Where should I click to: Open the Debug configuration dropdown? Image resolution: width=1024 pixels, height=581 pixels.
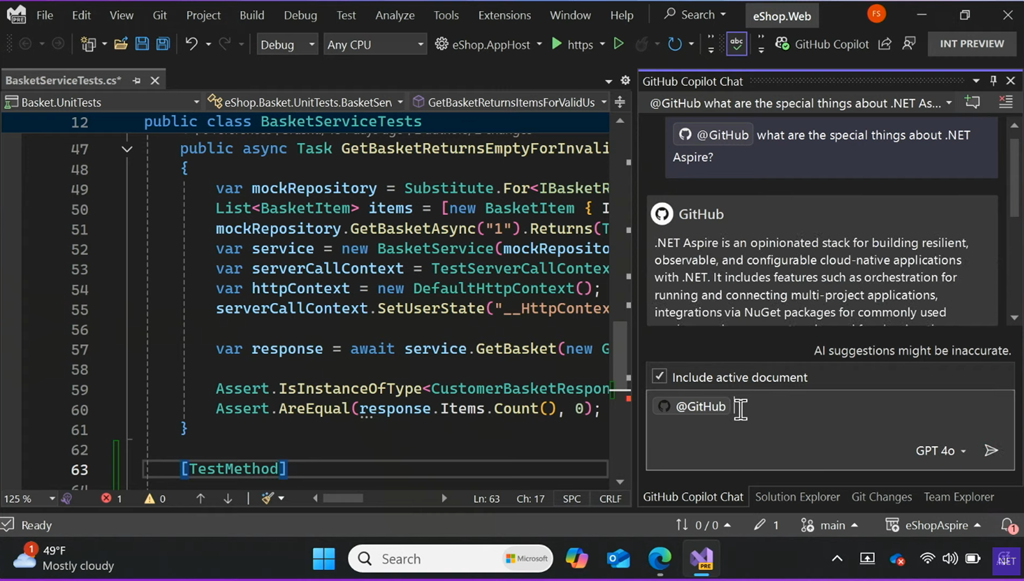tap(287, 44)
